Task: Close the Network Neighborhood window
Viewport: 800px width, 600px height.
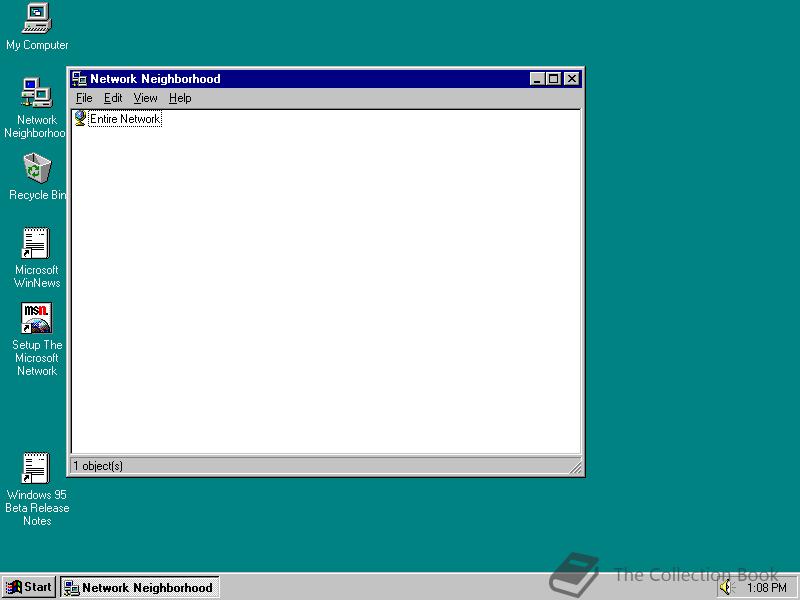Action: point(572,79)
